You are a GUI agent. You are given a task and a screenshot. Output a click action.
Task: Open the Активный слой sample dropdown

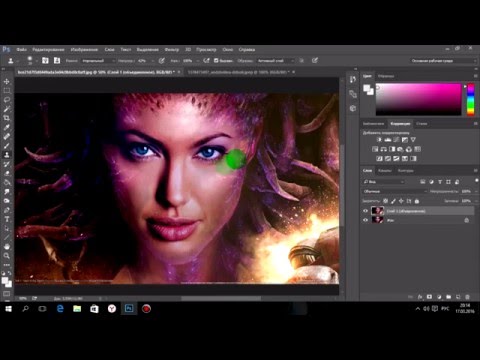(x=275, y=61)
